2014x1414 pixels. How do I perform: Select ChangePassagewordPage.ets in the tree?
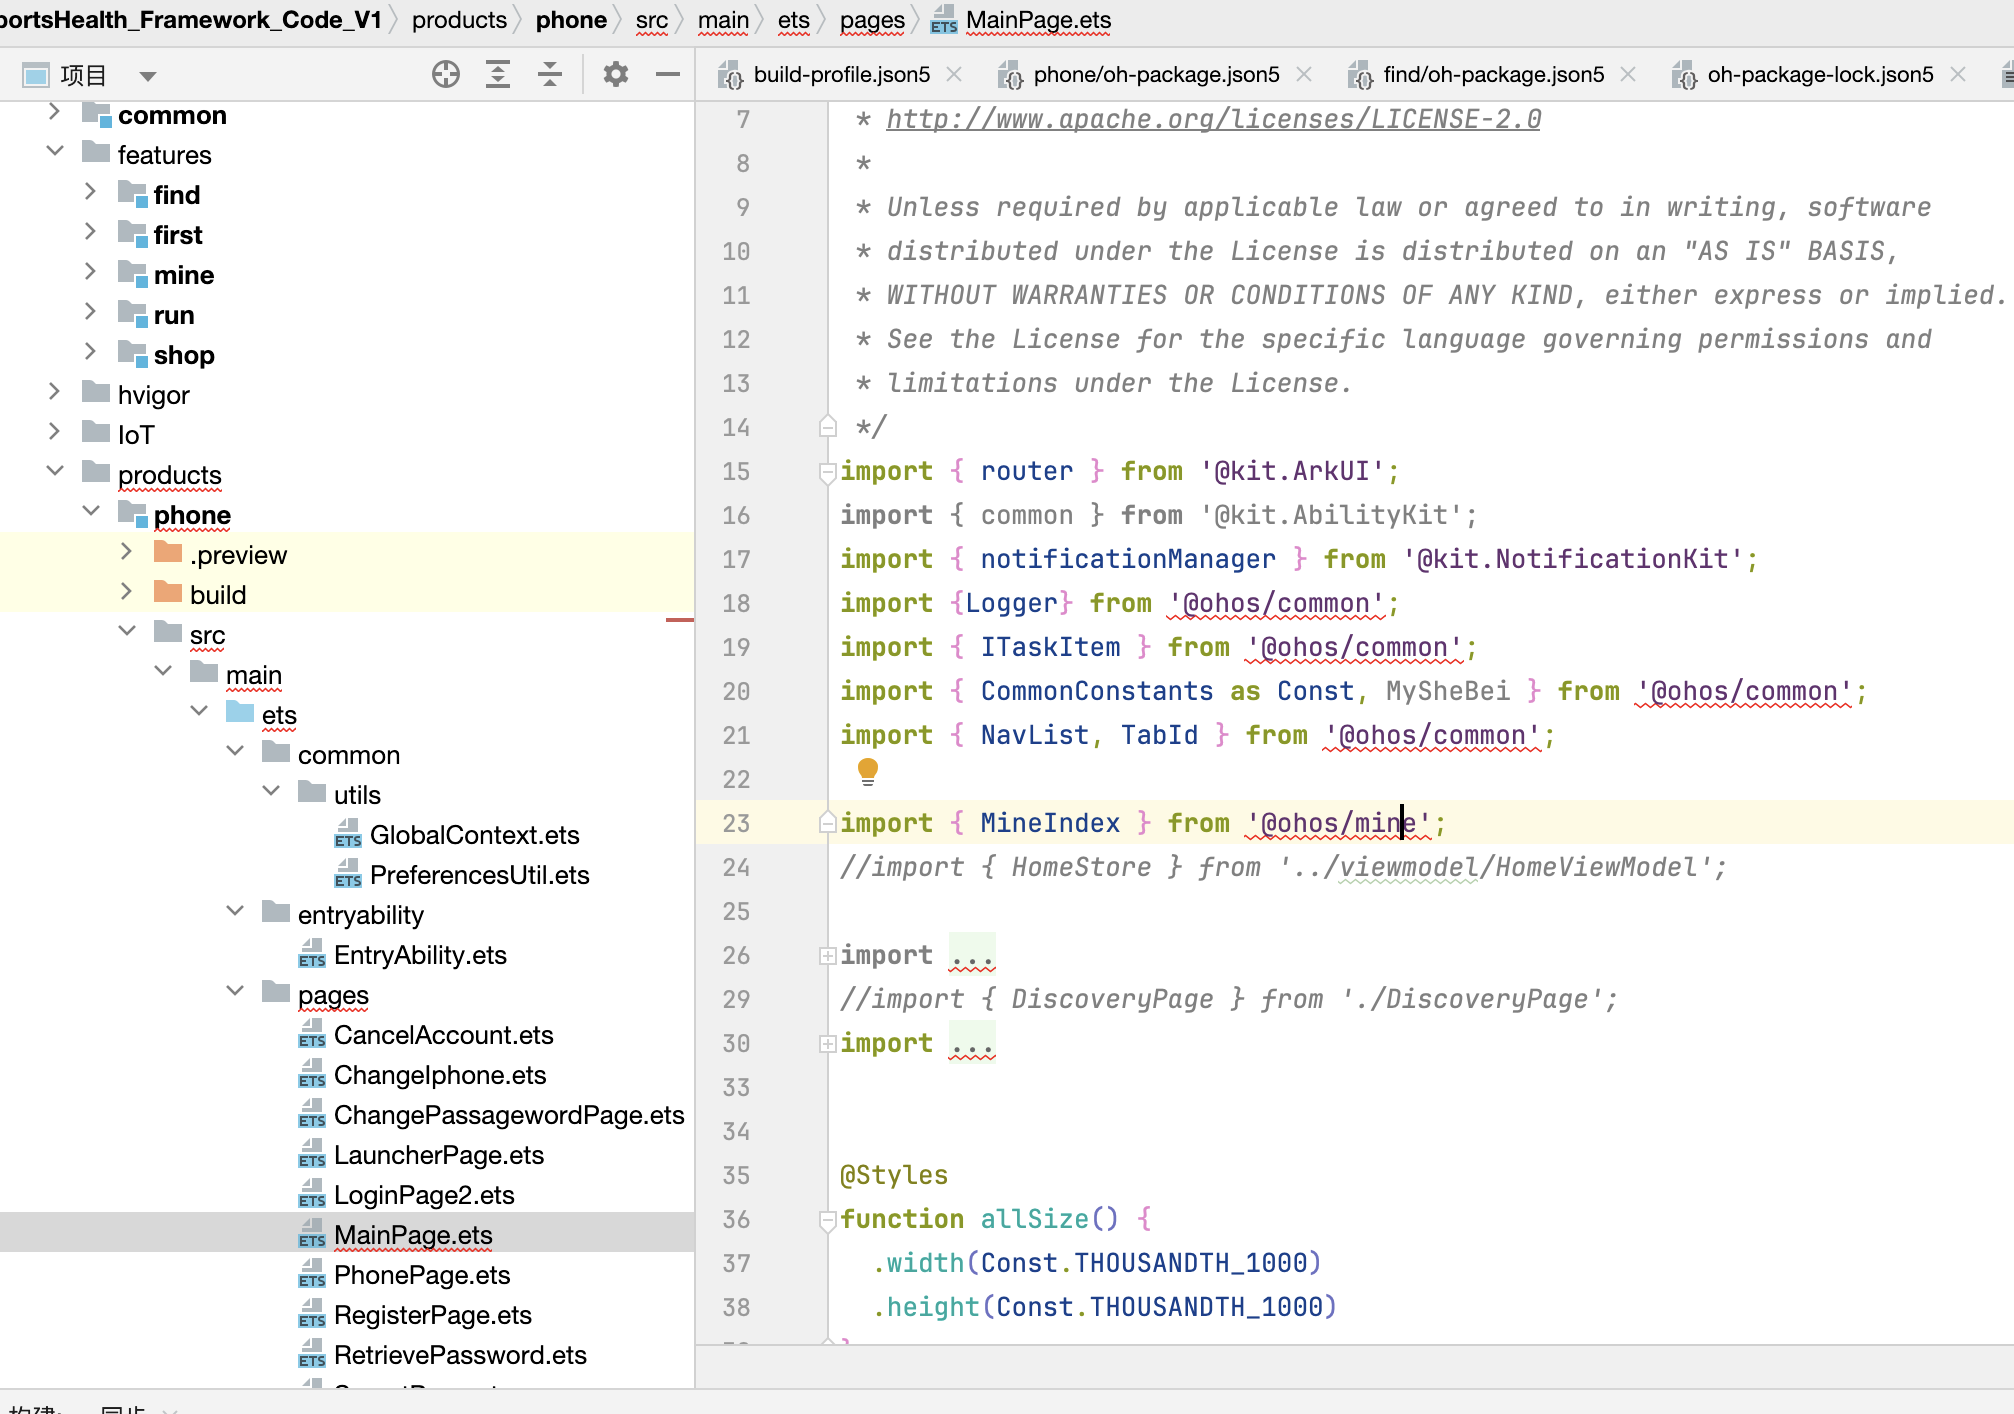(509, 1114)
